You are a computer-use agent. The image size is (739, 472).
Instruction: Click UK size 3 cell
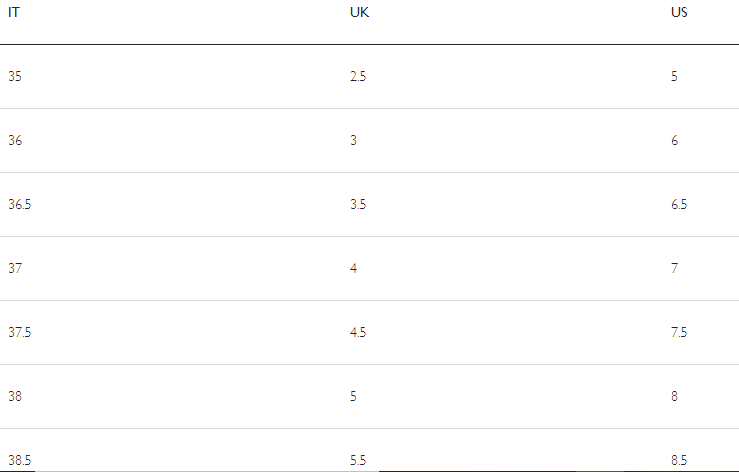pos(354,141)
